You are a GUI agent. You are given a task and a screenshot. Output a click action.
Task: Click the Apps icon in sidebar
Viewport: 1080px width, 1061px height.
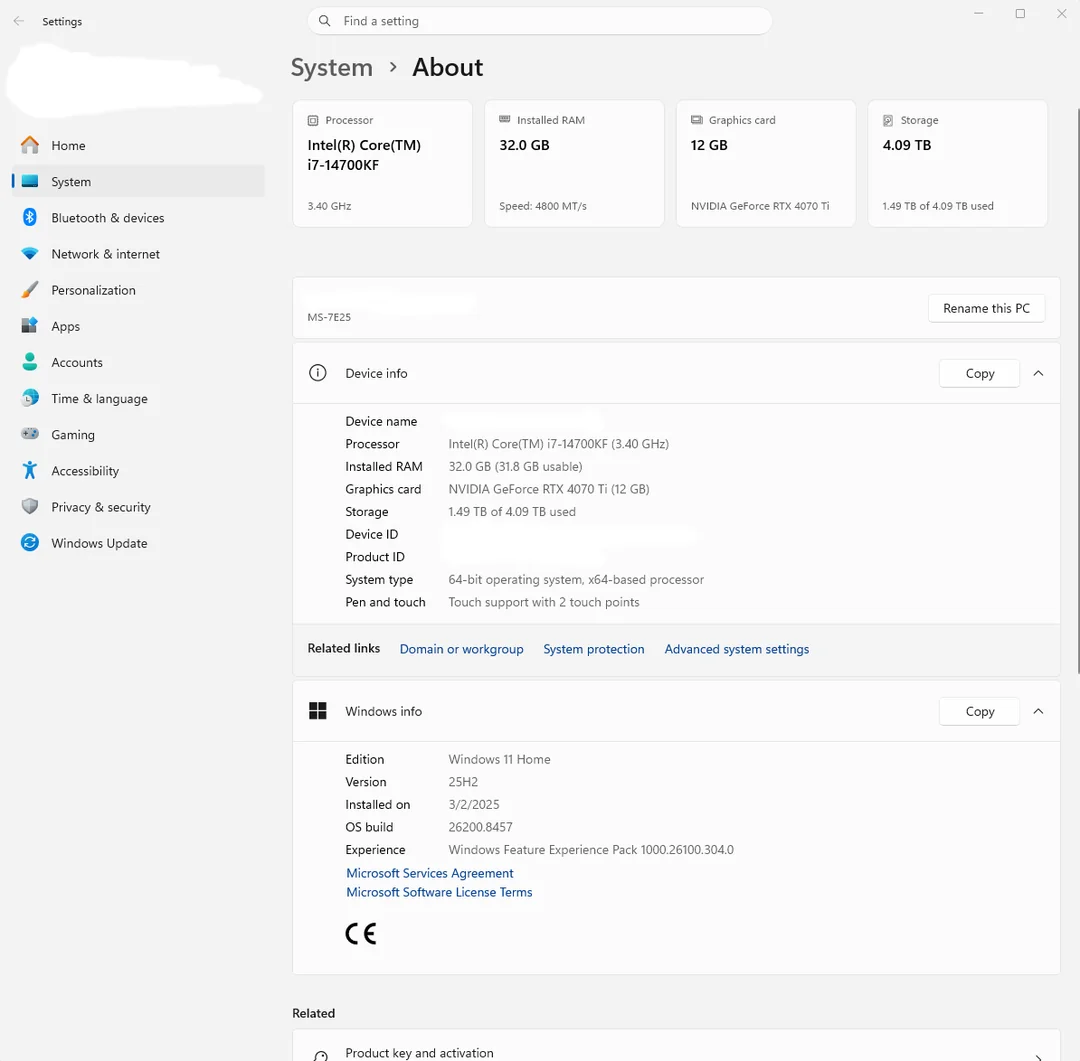click(x=30, y=326)
